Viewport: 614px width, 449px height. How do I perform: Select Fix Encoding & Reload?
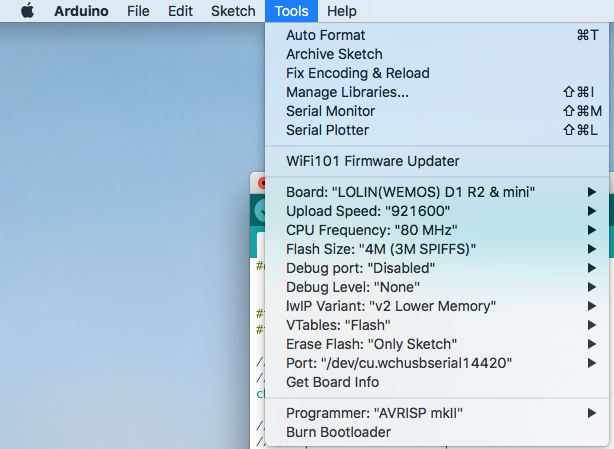[357, 73]
